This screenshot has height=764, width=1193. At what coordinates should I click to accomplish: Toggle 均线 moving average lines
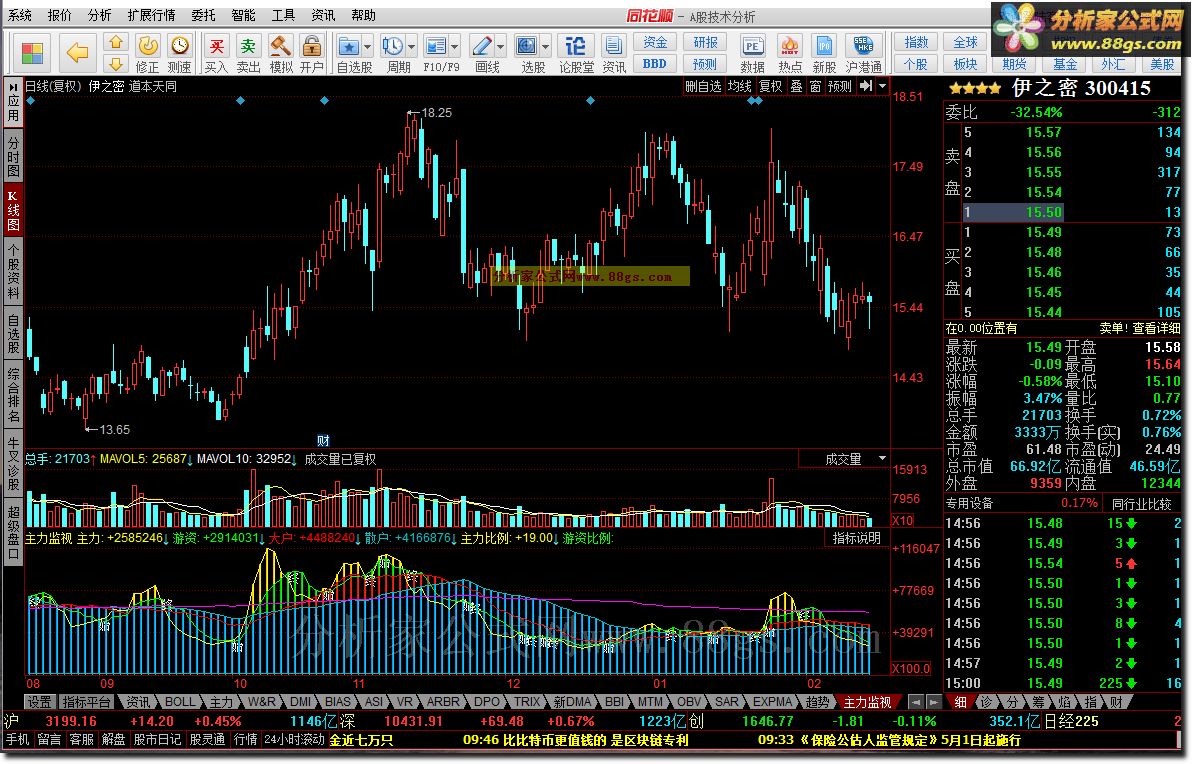click(740, 86)
